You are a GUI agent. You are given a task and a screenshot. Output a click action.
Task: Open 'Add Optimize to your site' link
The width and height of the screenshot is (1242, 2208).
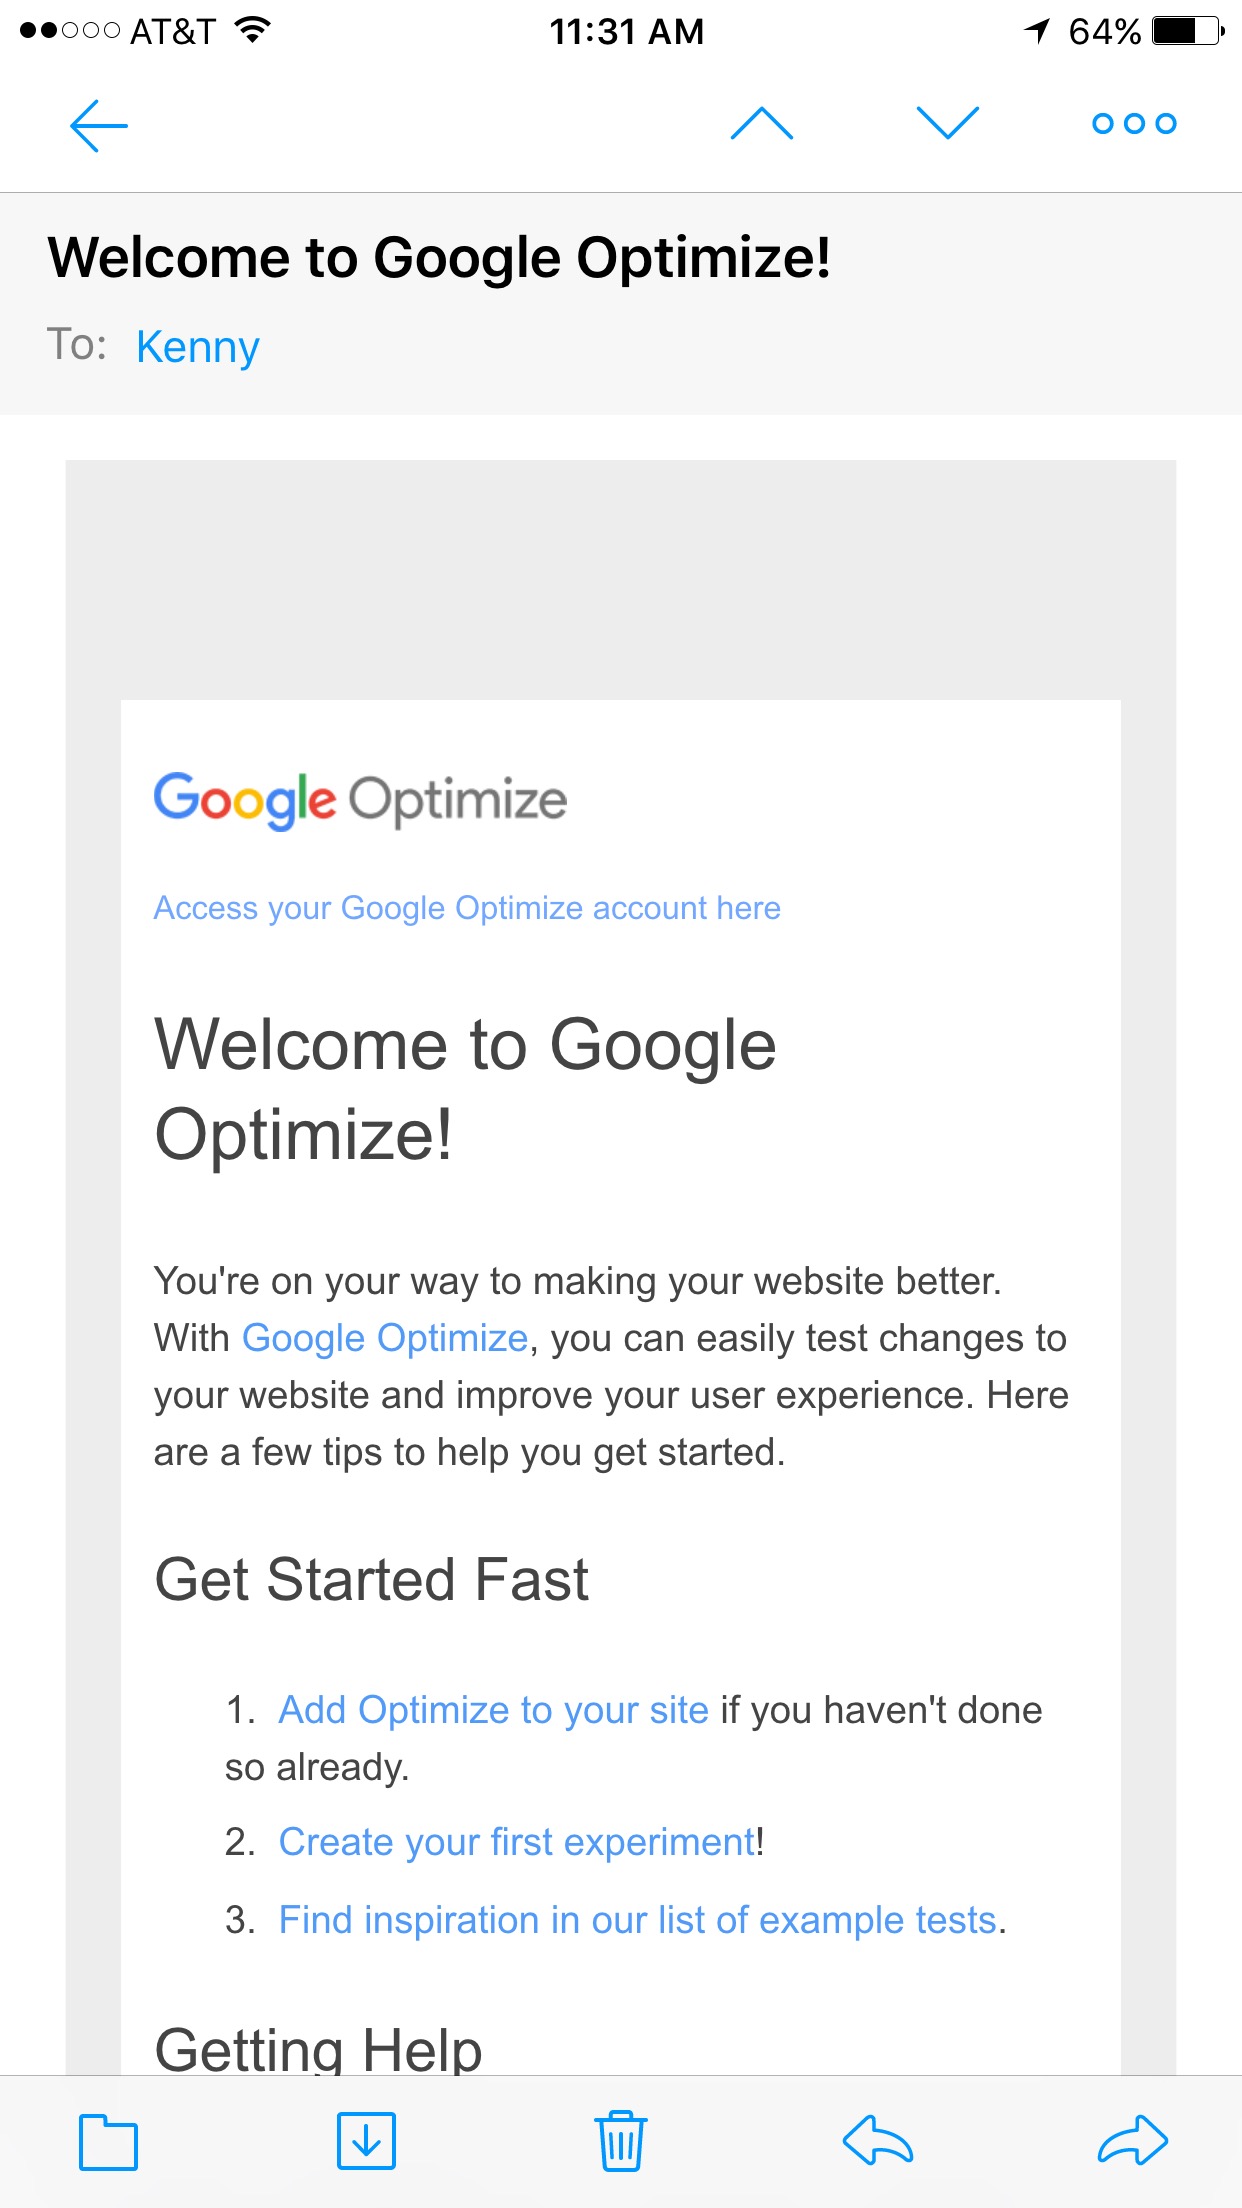click(x=494, y=1710)
